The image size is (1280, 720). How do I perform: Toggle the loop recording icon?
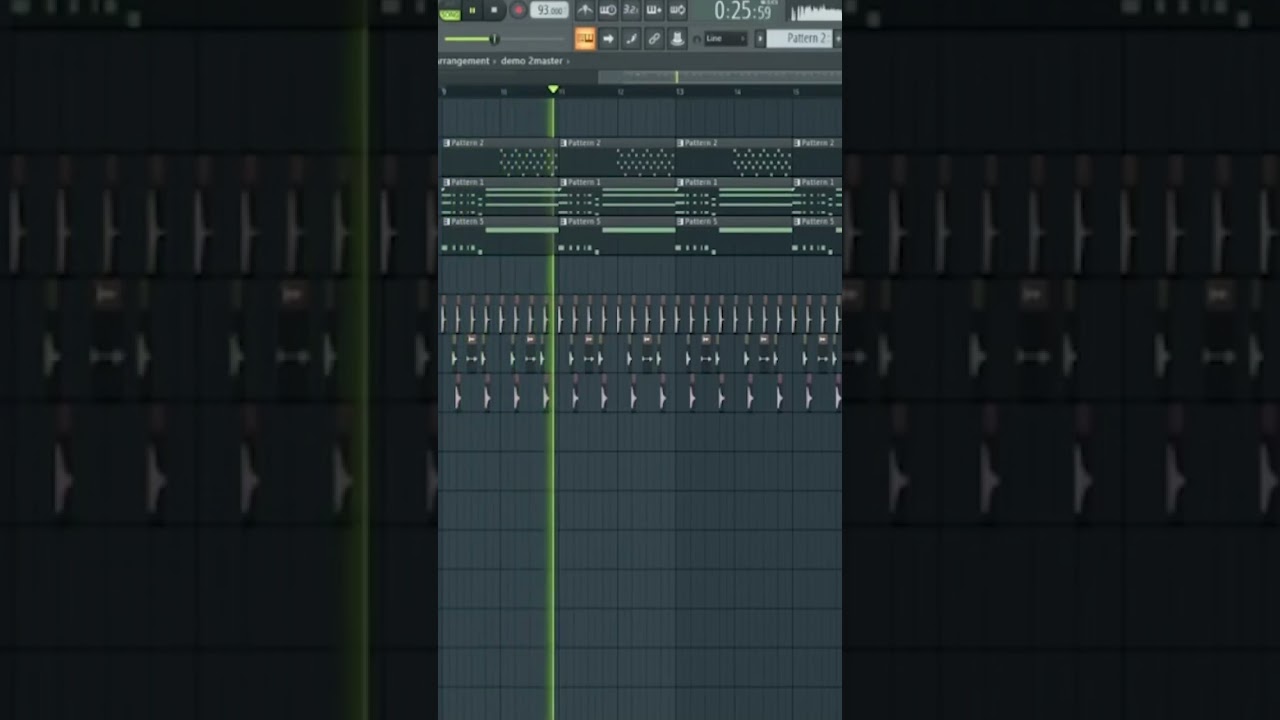click(677, 10)
